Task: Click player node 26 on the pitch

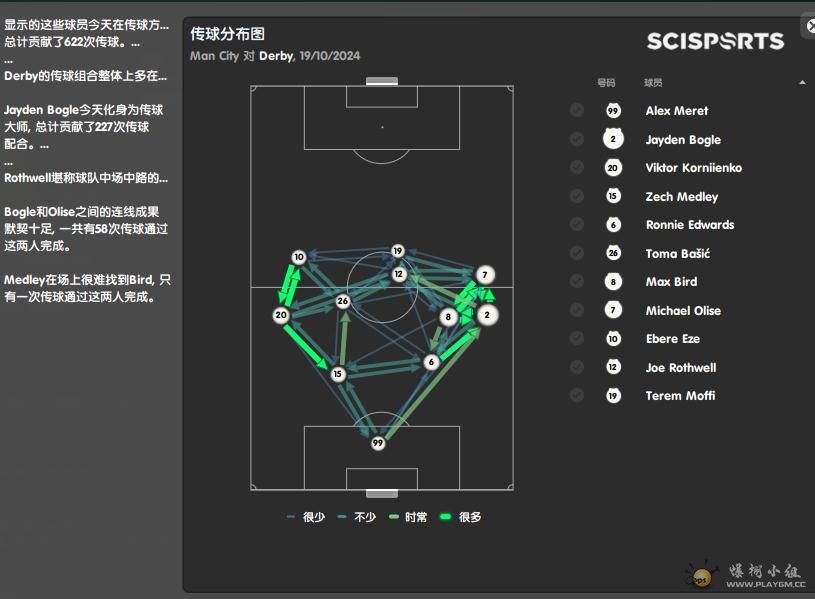Action: pyautogui.click(x=343, y=301)
